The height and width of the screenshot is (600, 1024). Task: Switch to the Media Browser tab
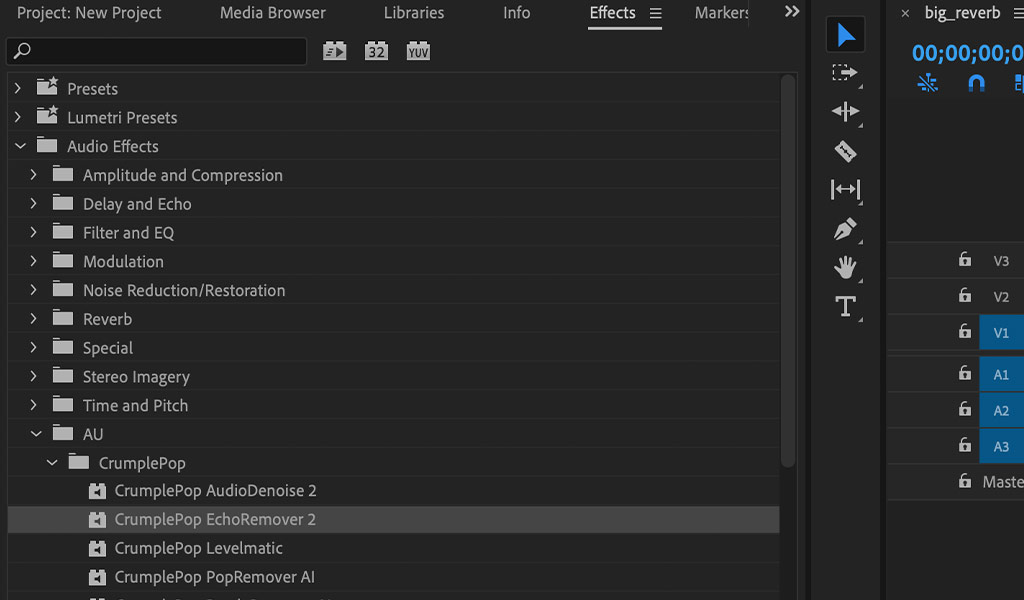[272, 12]
